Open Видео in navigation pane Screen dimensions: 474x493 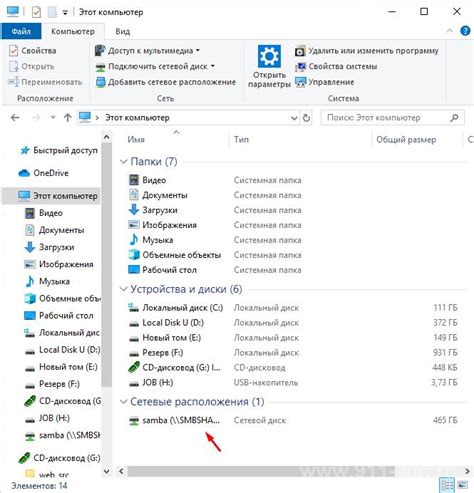click(44, 213)
